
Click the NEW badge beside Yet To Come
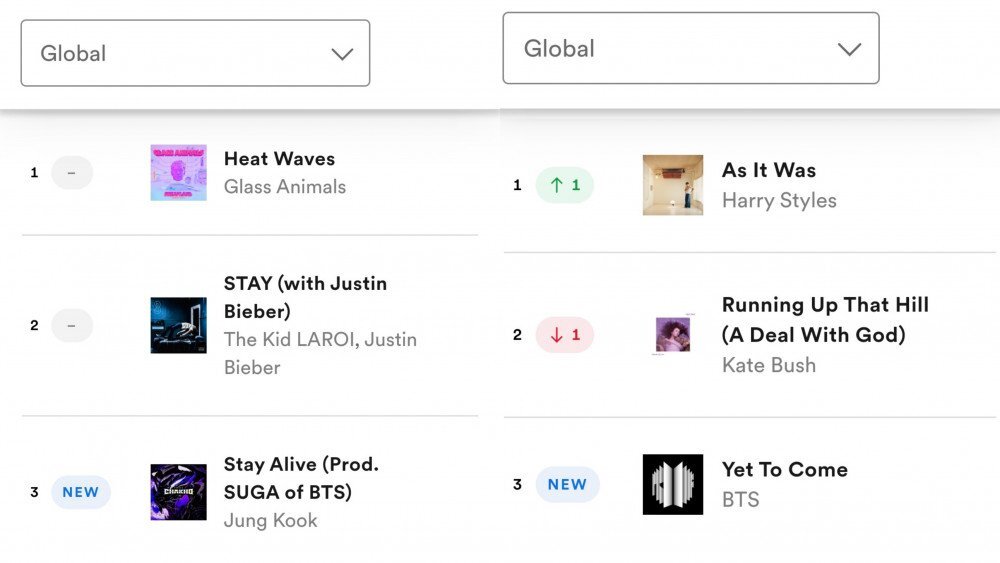coord(567,484)
